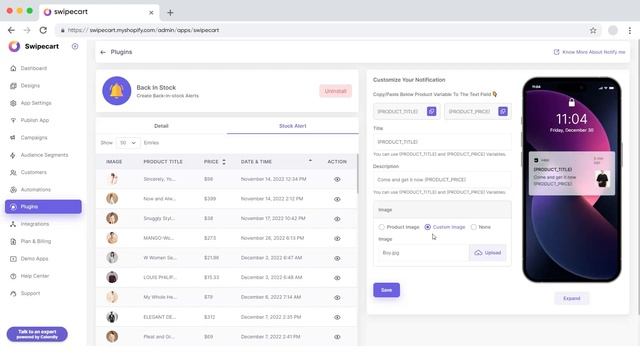This screenshot has width=640, height=360.
Task: Open a new browser tab
Action: click(x=170, y=13)
